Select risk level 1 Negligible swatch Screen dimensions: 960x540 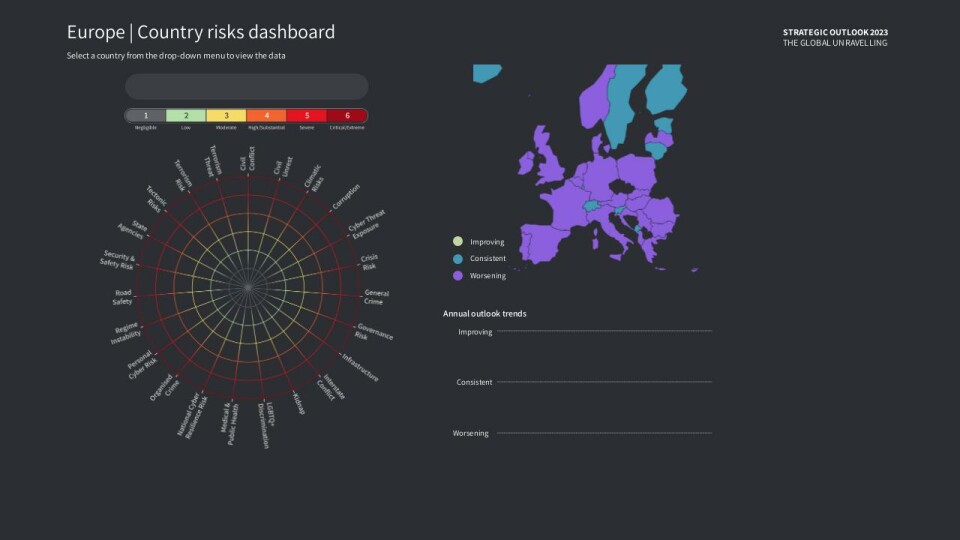pos(146,115)
